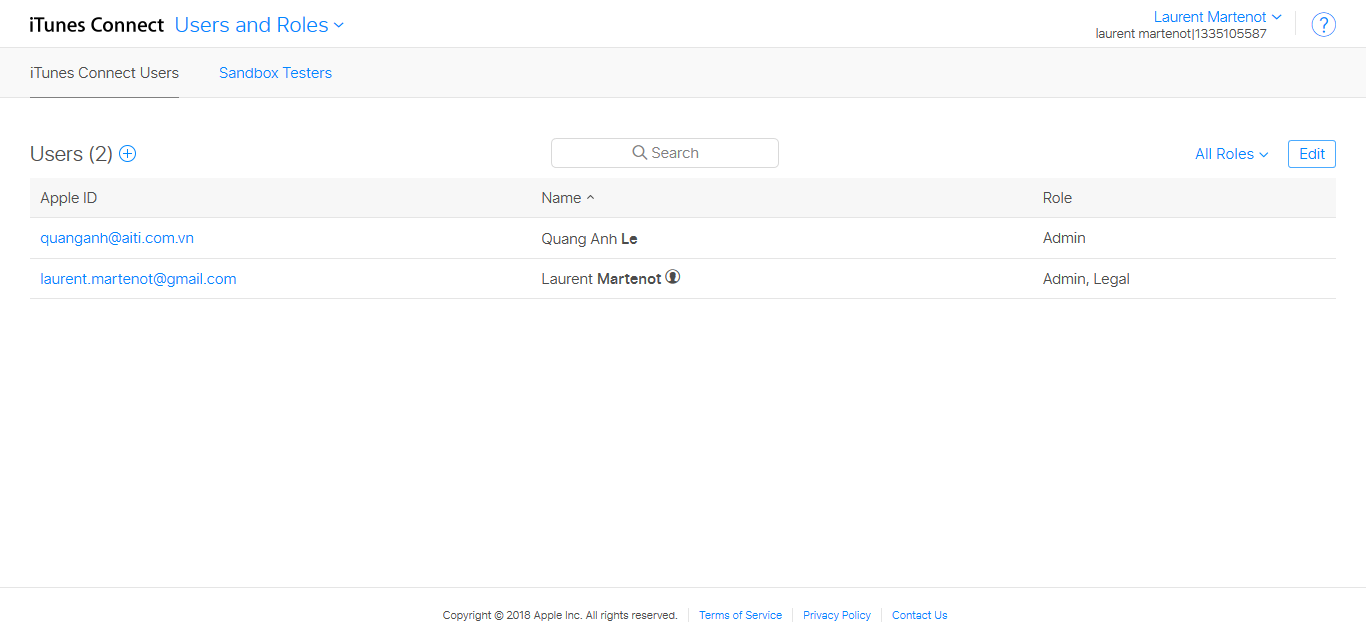Click the magnifier icon in search box

(640, 153)
